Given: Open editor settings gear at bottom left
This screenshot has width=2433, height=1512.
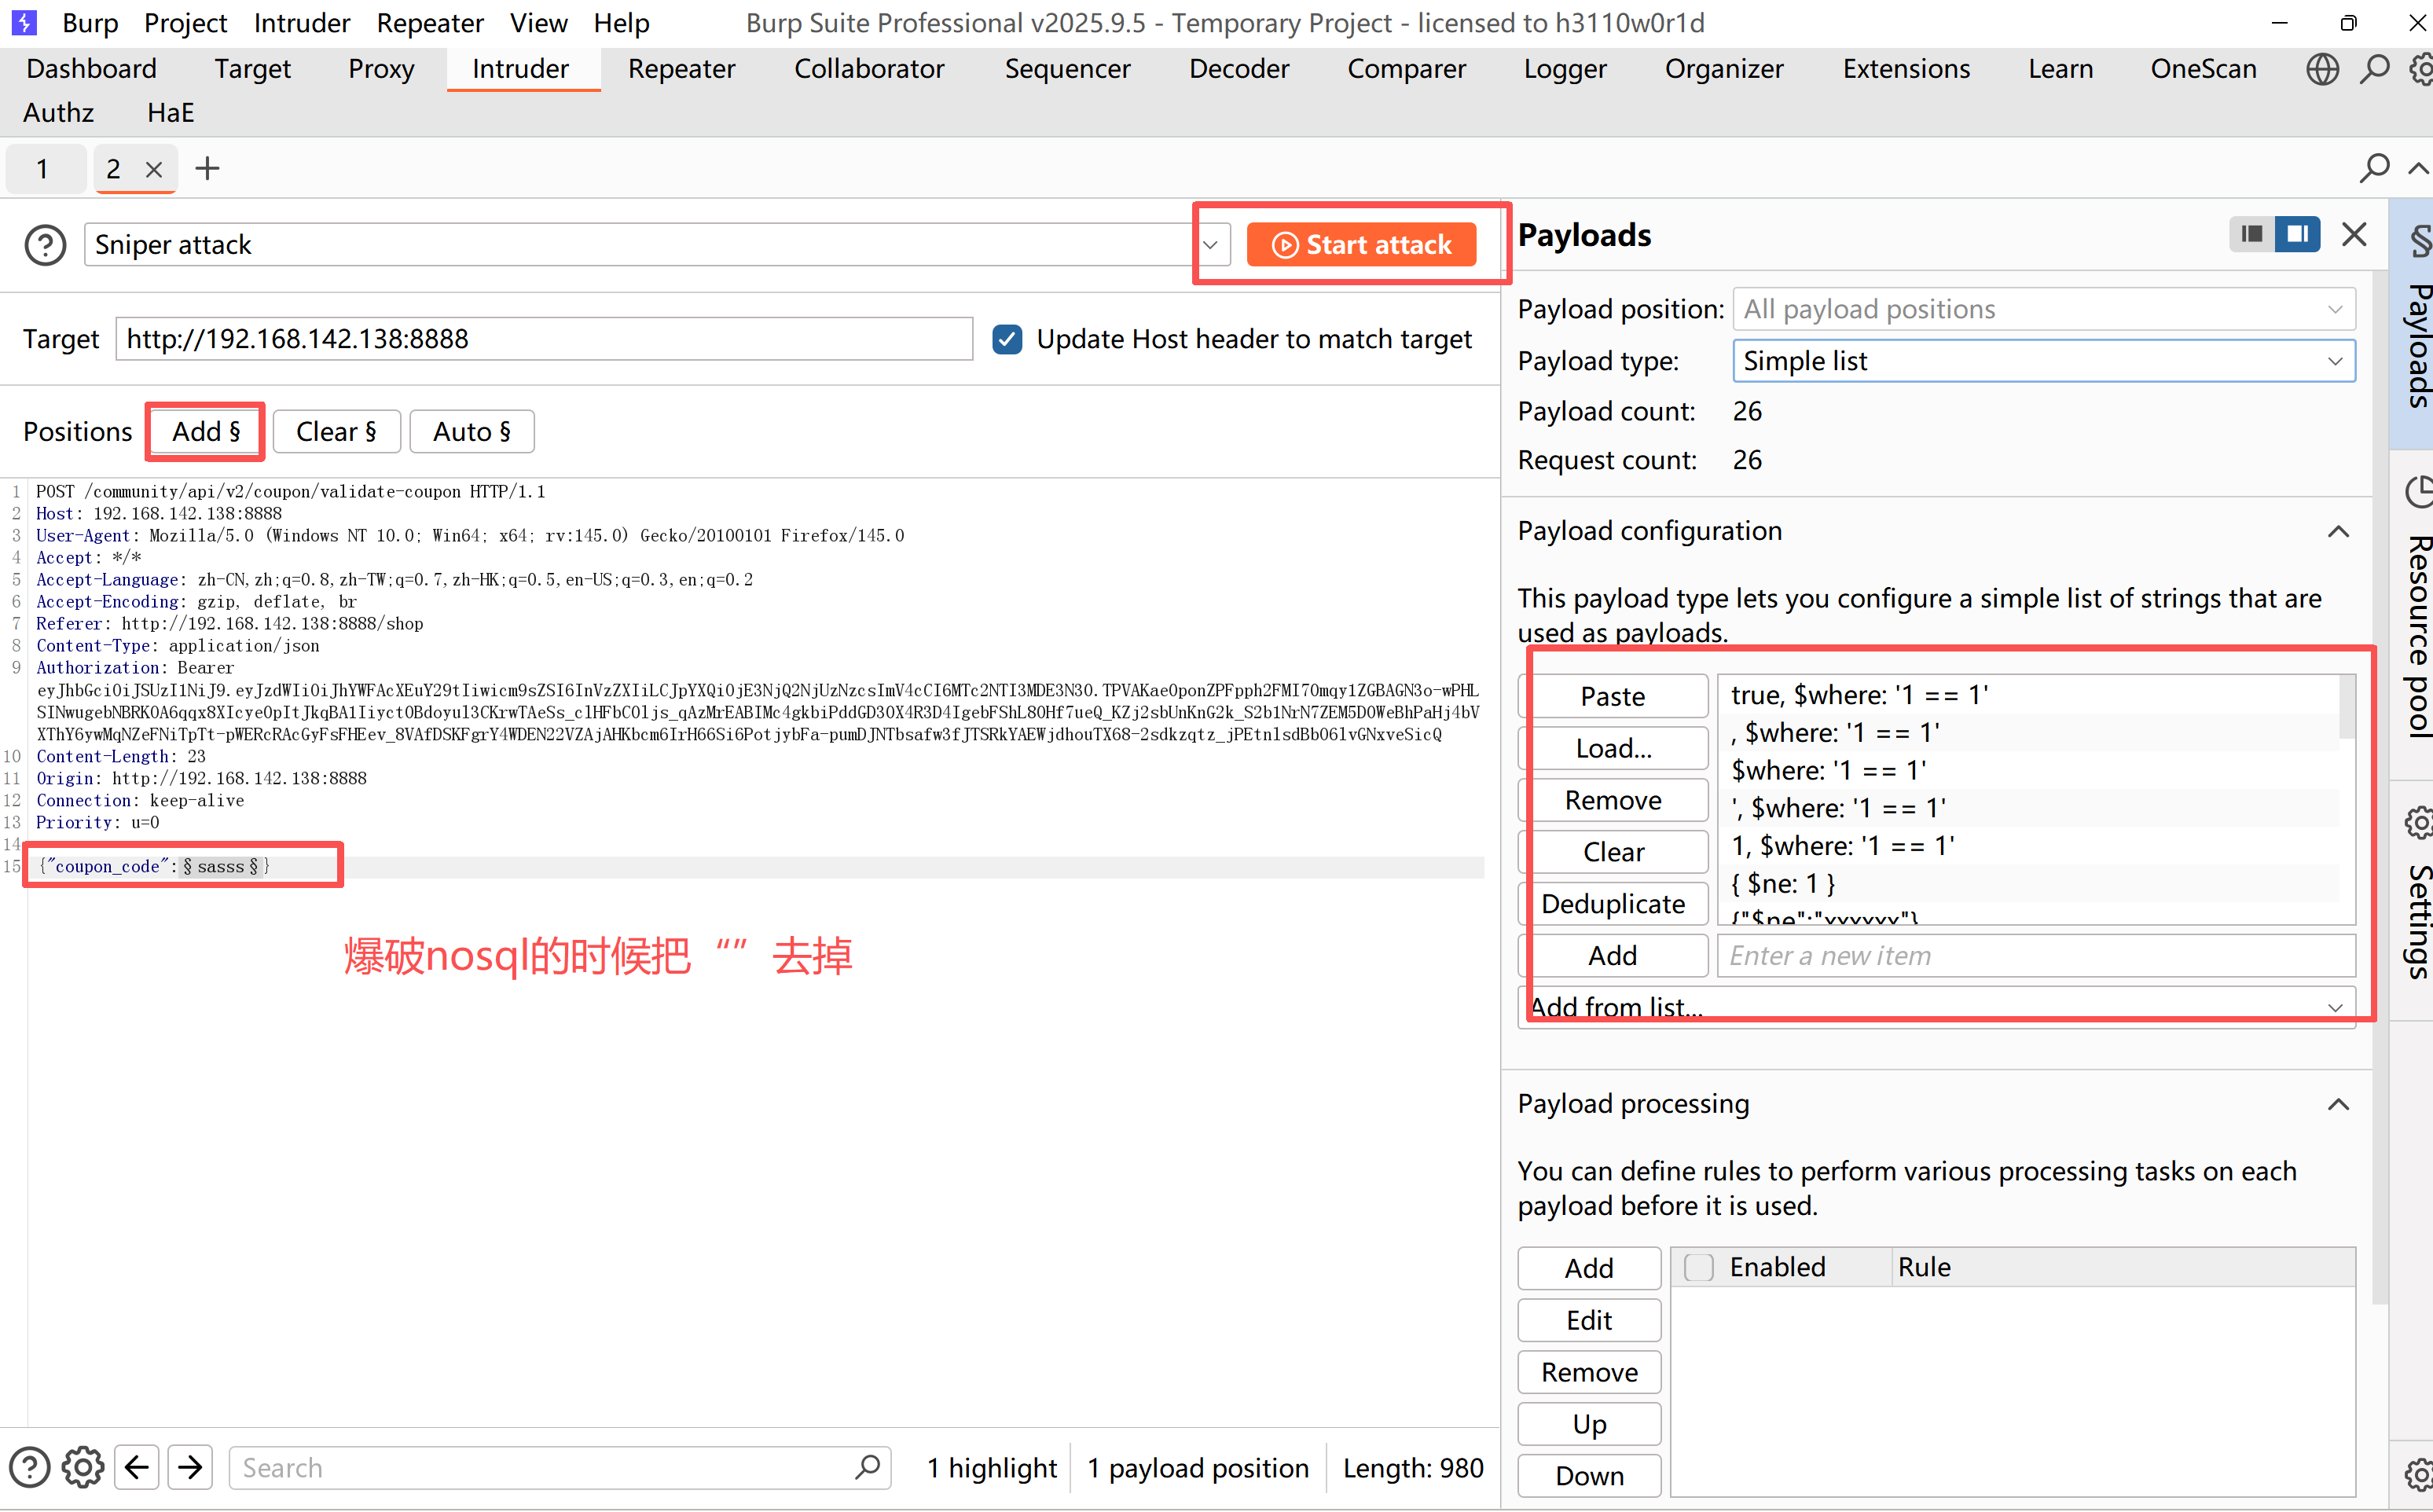Looking at the screenshot, I should (83, 1467).
